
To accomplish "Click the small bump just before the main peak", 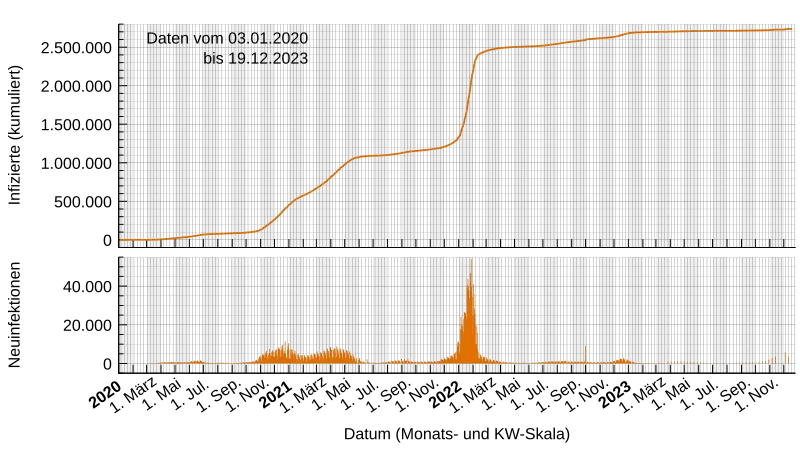I will click(403, 361).
